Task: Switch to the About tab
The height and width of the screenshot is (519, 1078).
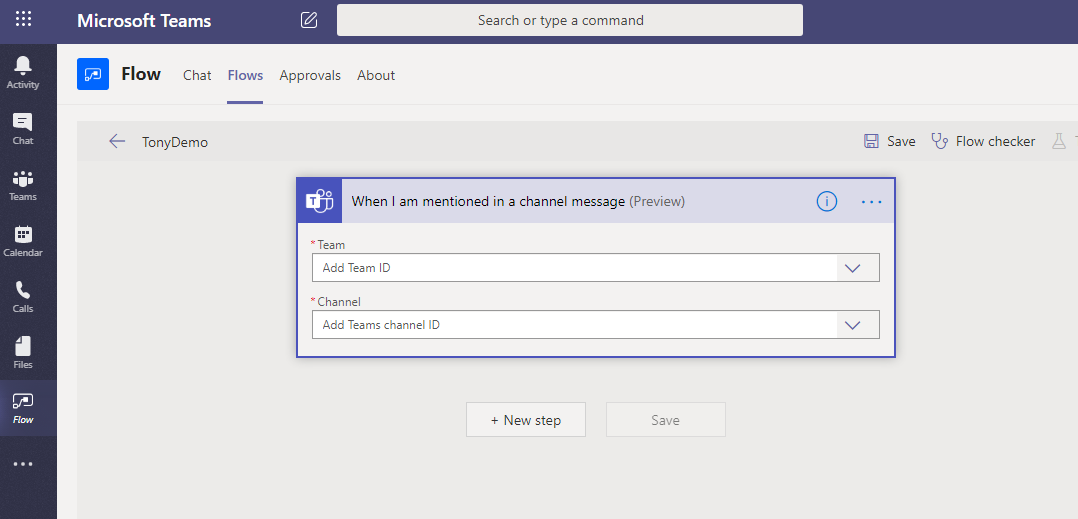Action: [x=376, y=75]
